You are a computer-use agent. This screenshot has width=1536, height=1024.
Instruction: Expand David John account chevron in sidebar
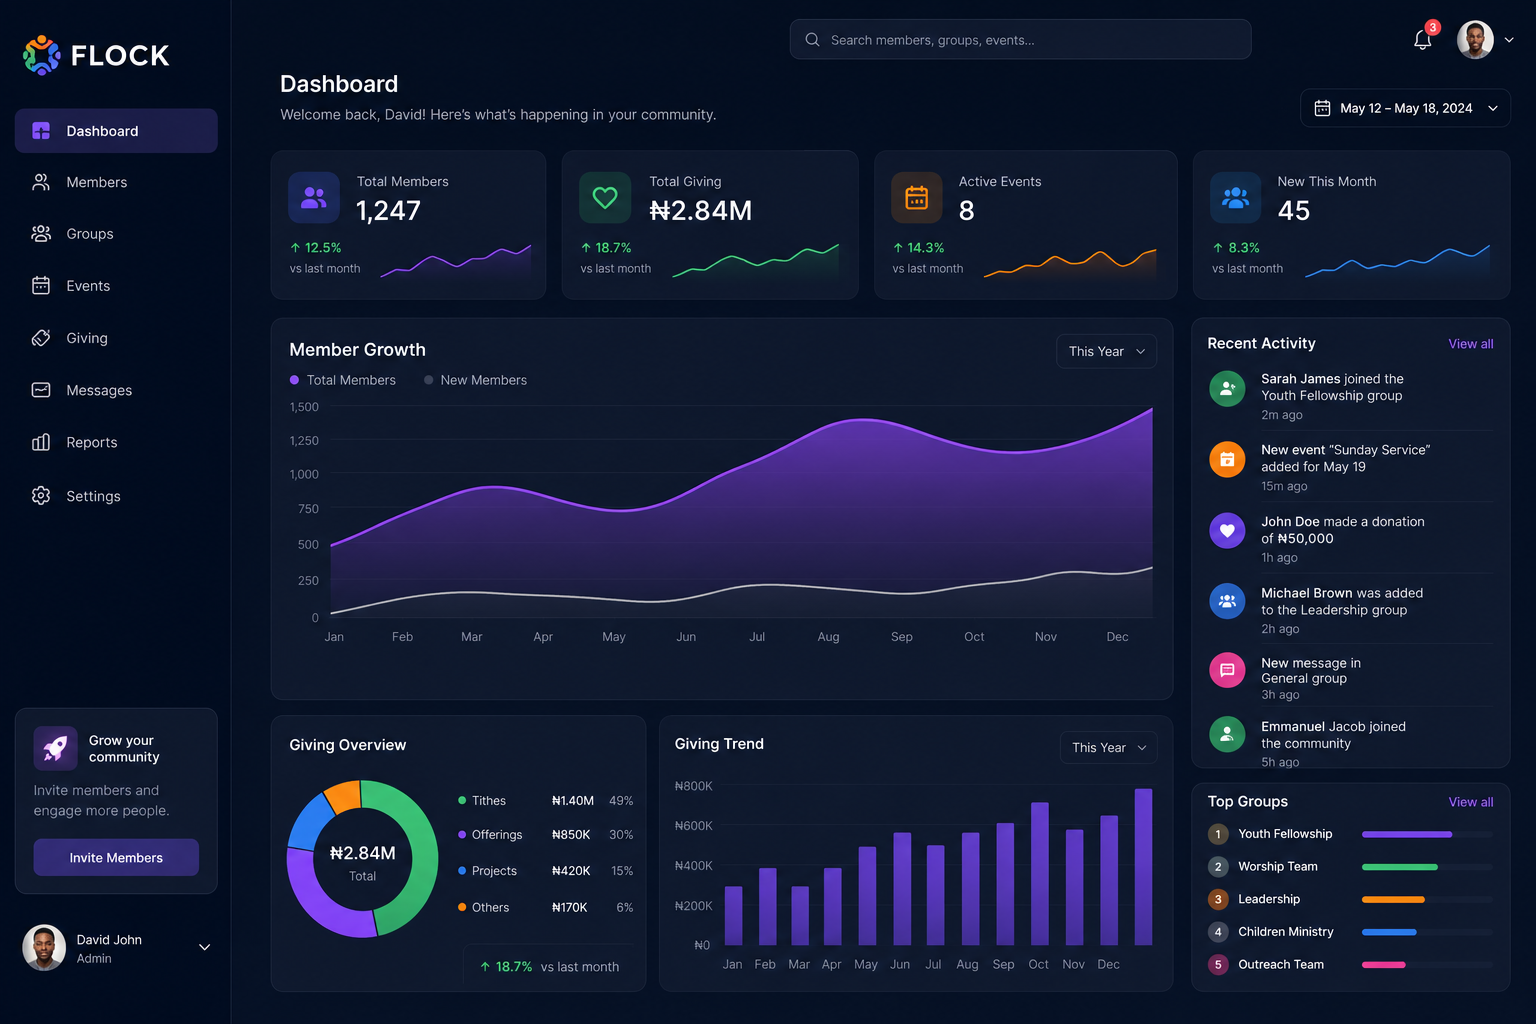point(204,947)
